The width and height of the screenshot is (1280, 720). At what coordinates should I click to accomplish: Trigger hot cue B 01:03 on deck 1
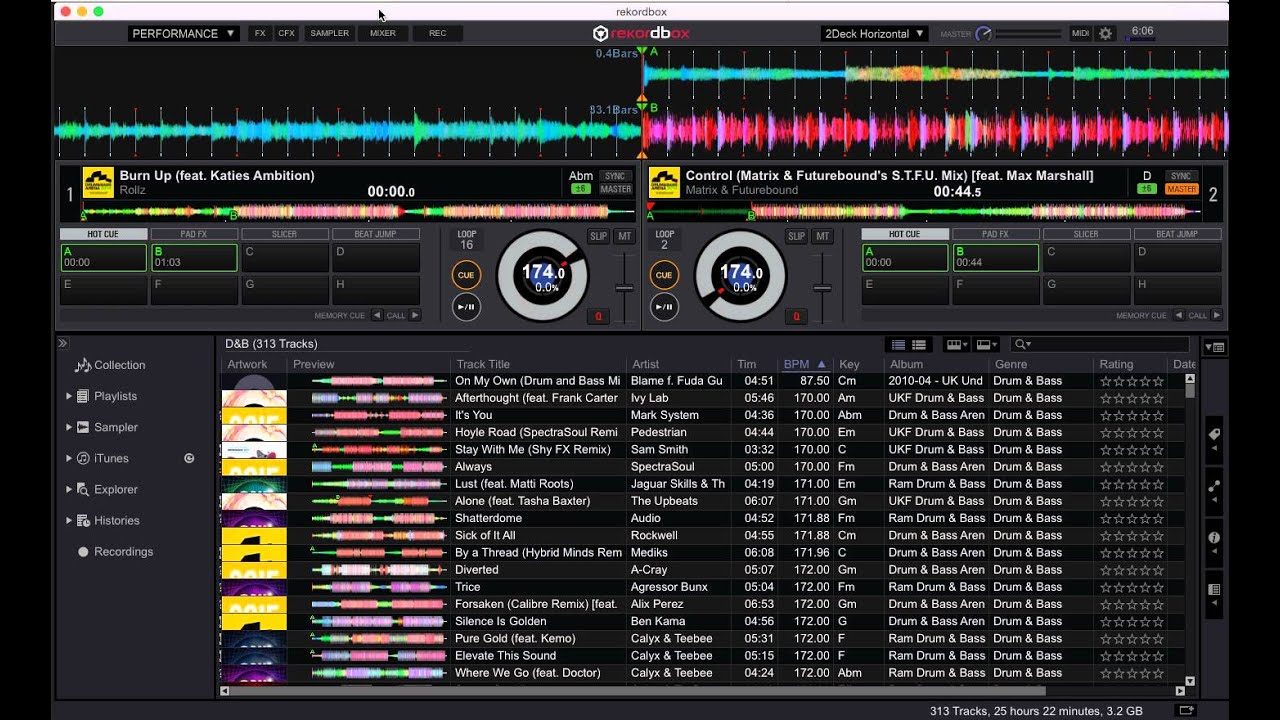[194, 257]
